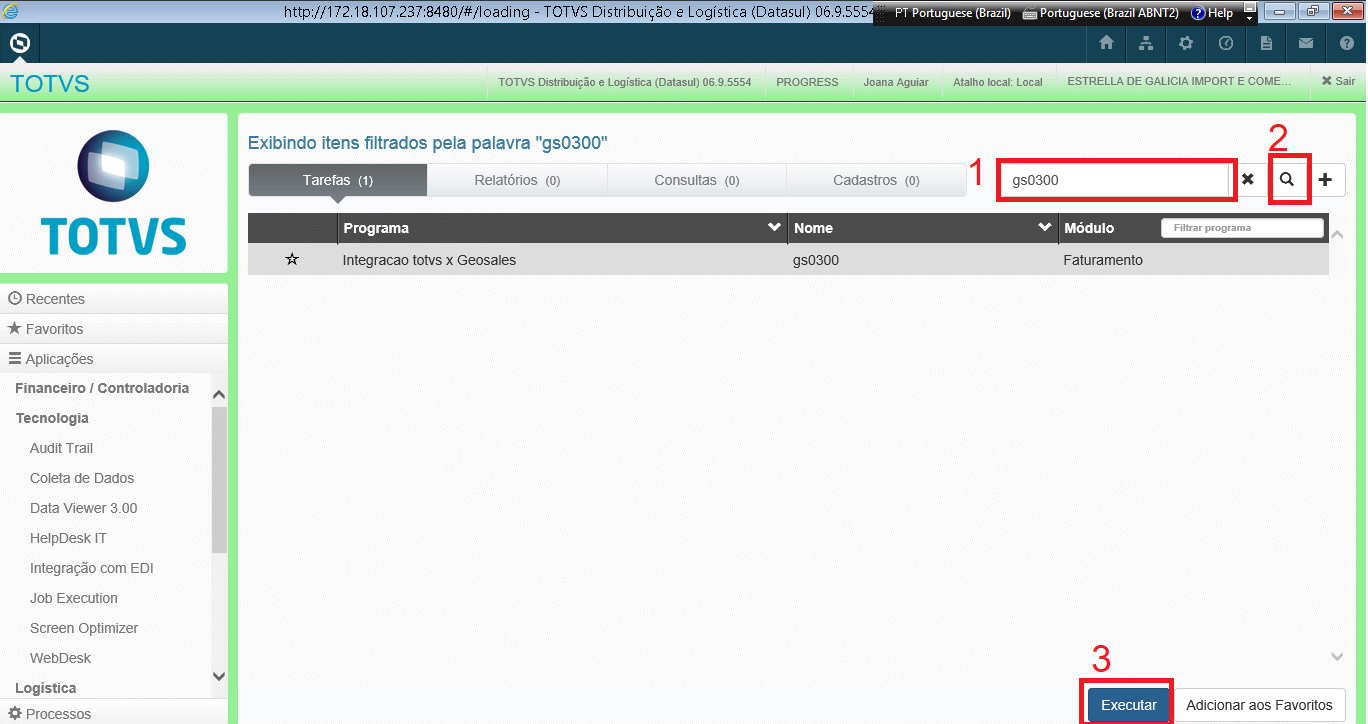The image size is (1368, 724).
Task: Go to the Home icon in top bar
Action: tap(1106, 43)
